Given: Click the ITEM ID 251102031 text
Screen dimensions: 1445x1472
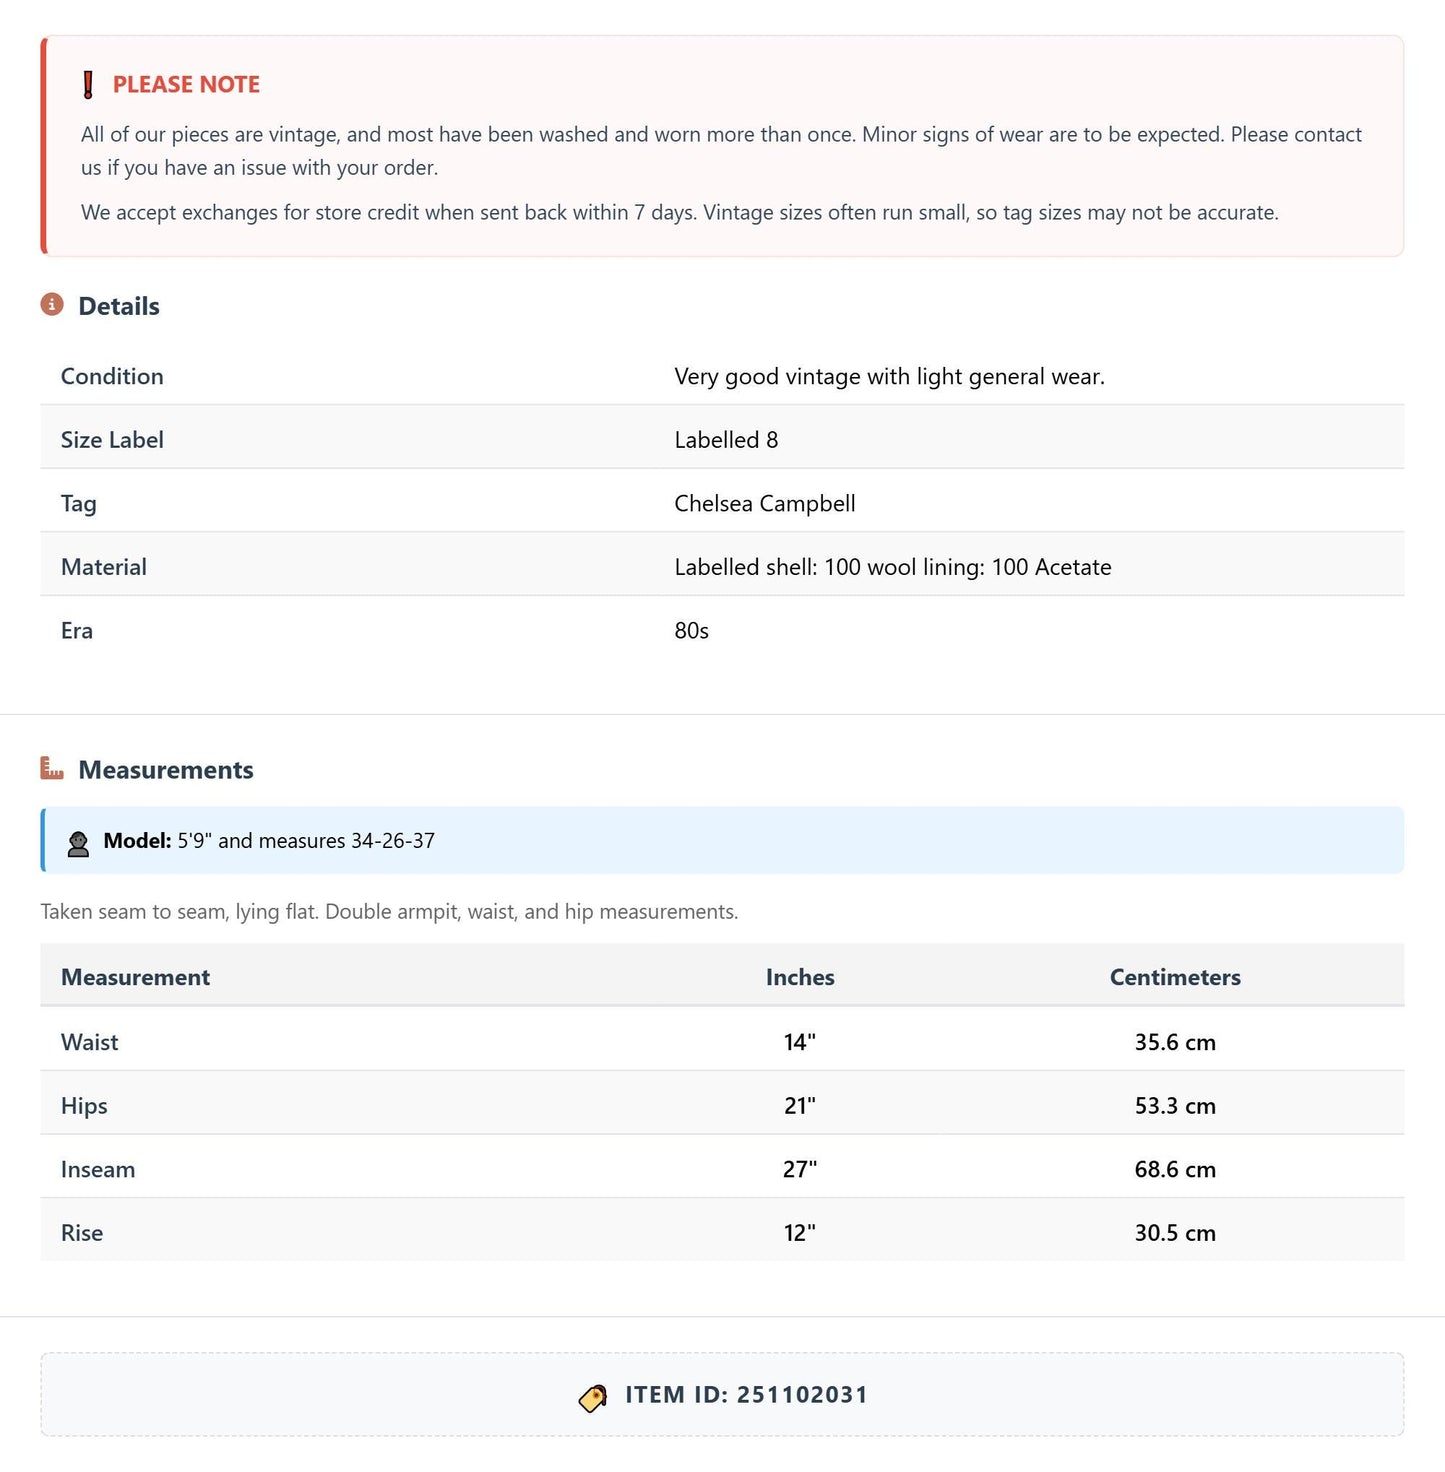Looking at the screenshot, I should pyautogui.click(x=747, y=1395).
